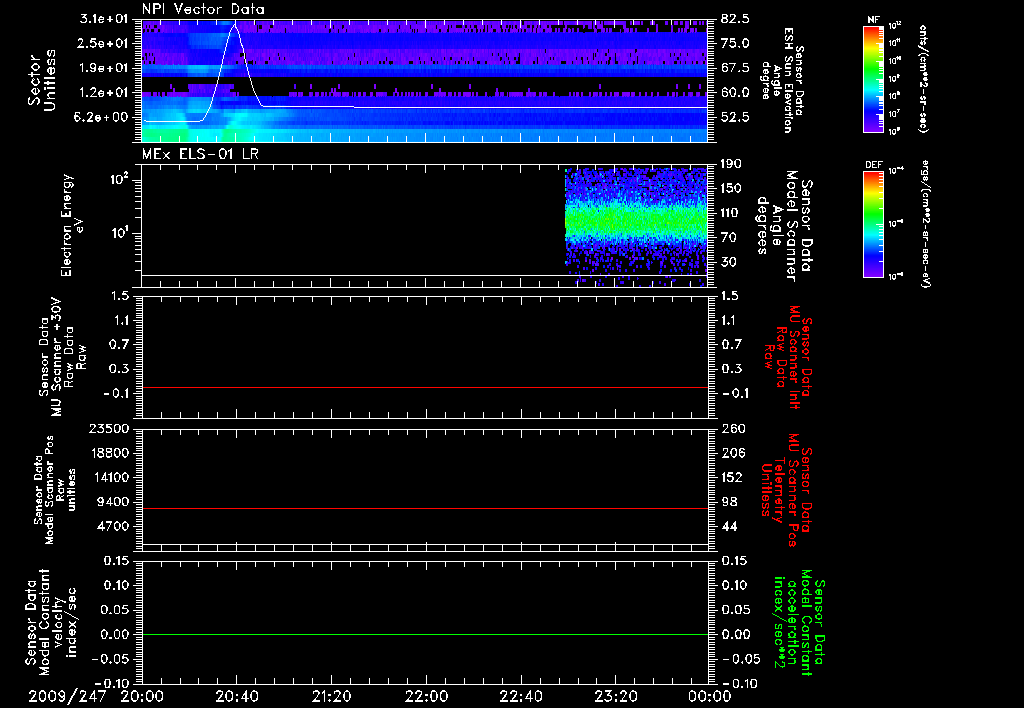The image size is (1024, 708).
Task: Click the "20:40" time axis label
Action: (236, 696)
